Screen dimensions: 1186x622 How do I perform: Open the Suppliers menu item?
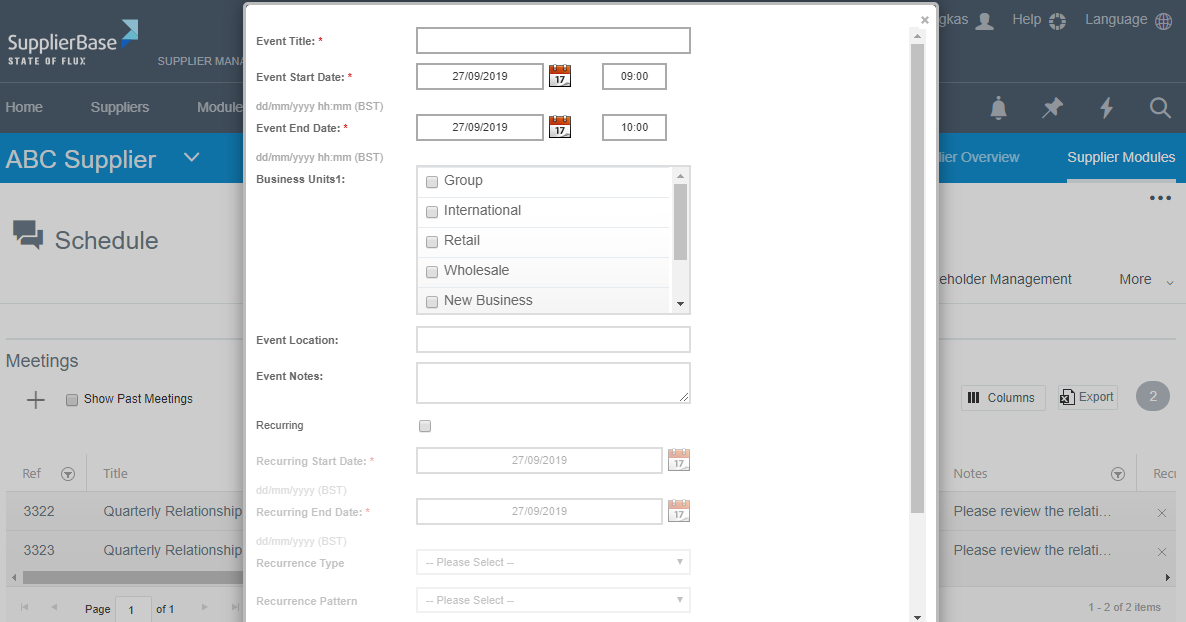coord(119,107)
